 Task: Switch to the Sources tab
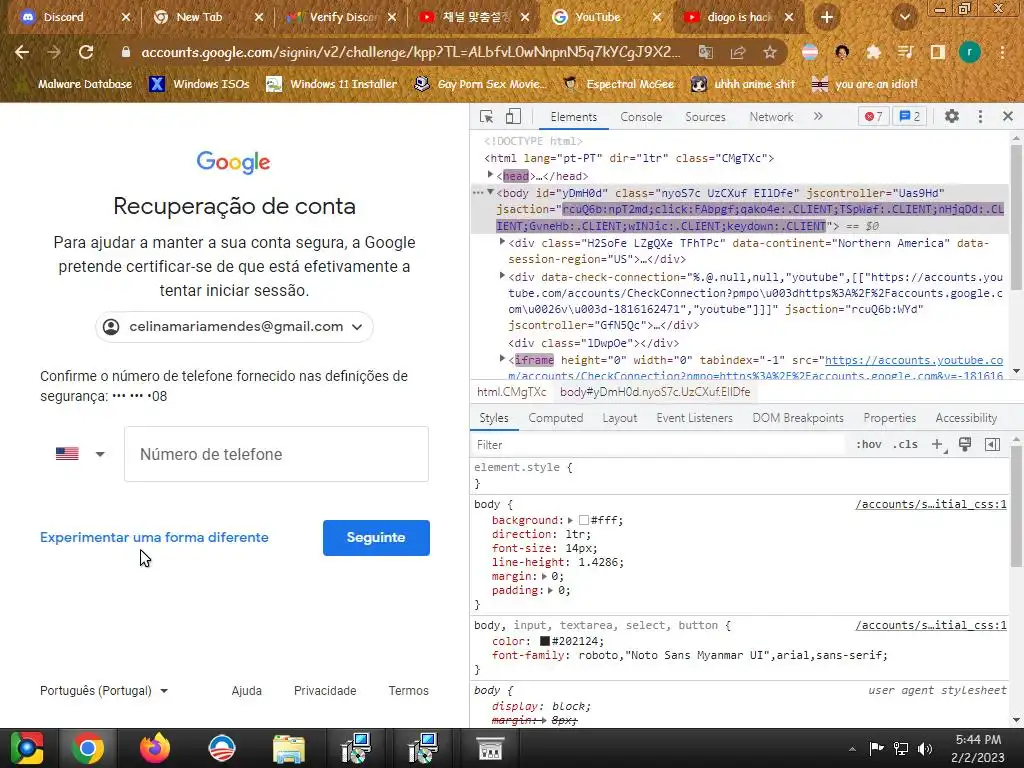pyautogui.click(x=705, y=117)
